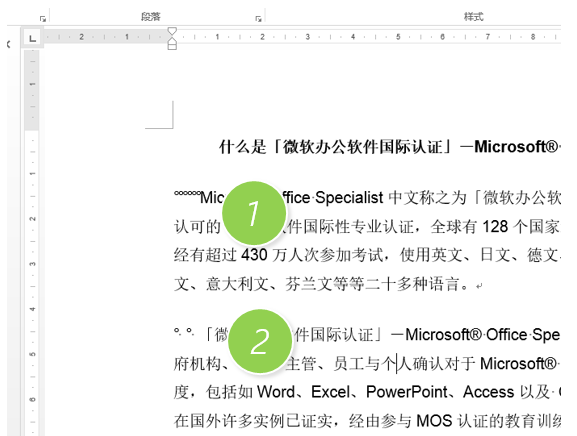This screenshot has width=577, height=436.
Task: Click the number 430 in first paragraph
Action: 254,255
